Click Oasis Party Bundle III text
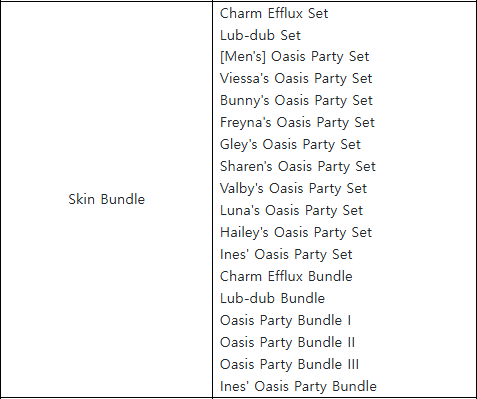Image resolution: width=477 pixels, height=399 pixels. 289,365
